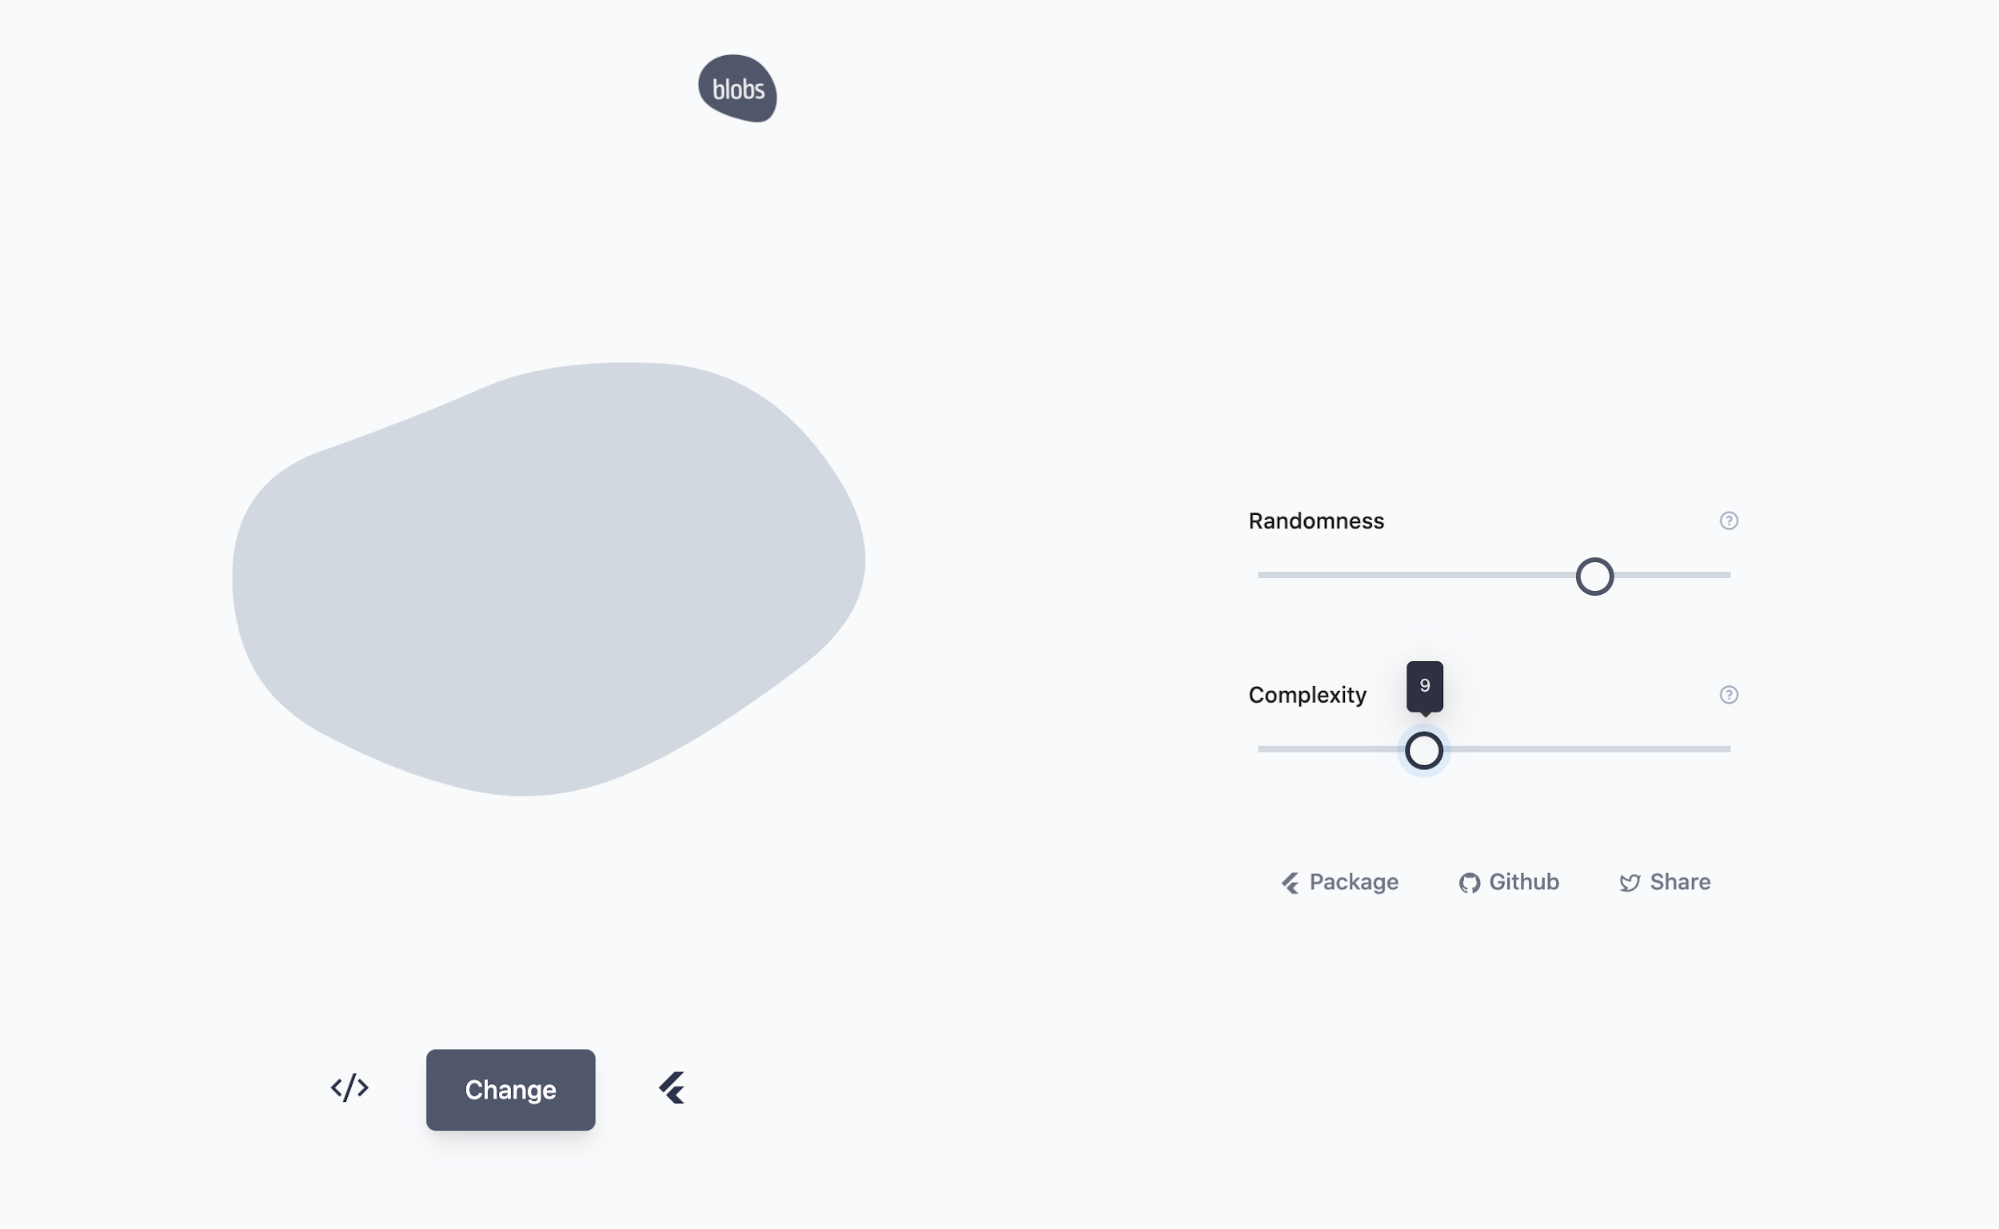Click the code embed icon on the left
Screen dimensions: 1999x1229
pos(350,1089)
